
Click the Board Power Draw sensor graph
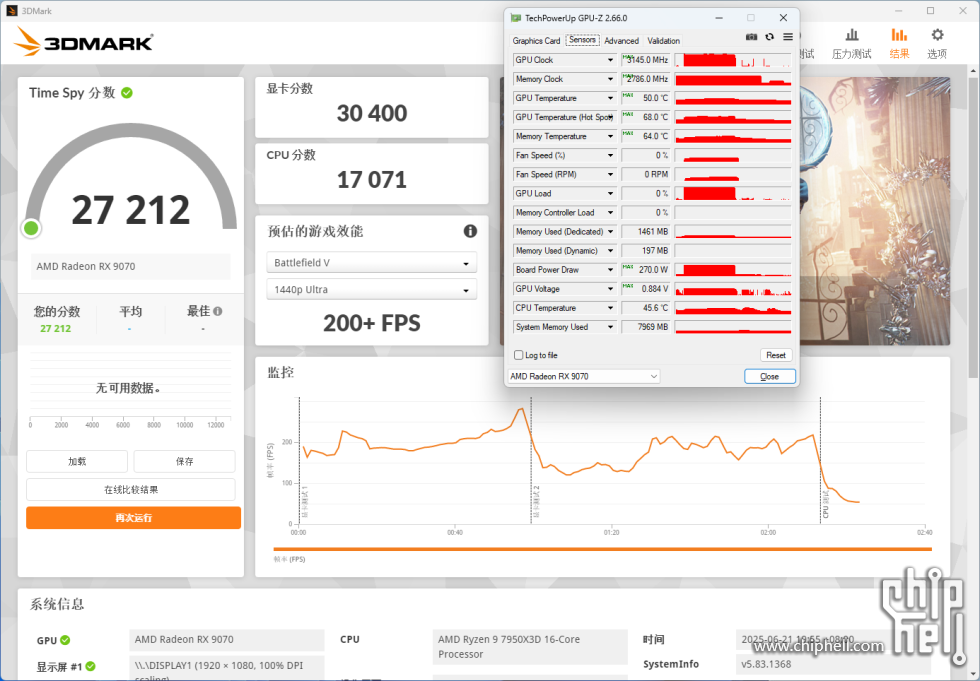coord(733,270)
